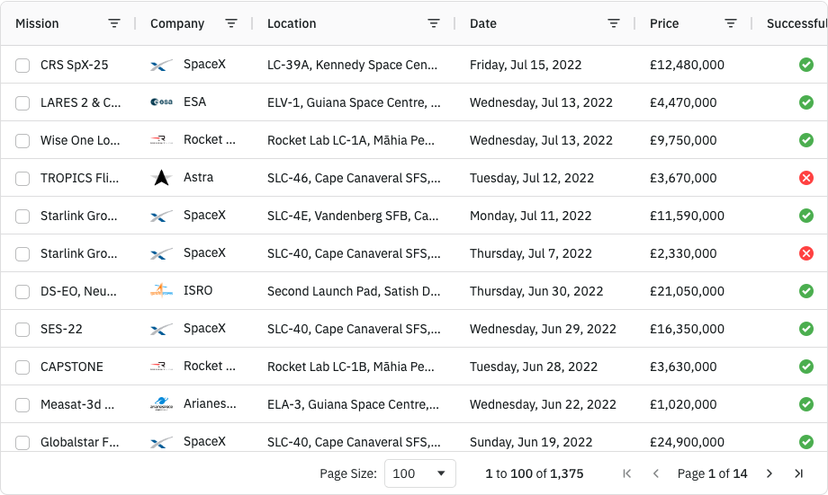Open the Page Size dropdown

tap(419, 473)
